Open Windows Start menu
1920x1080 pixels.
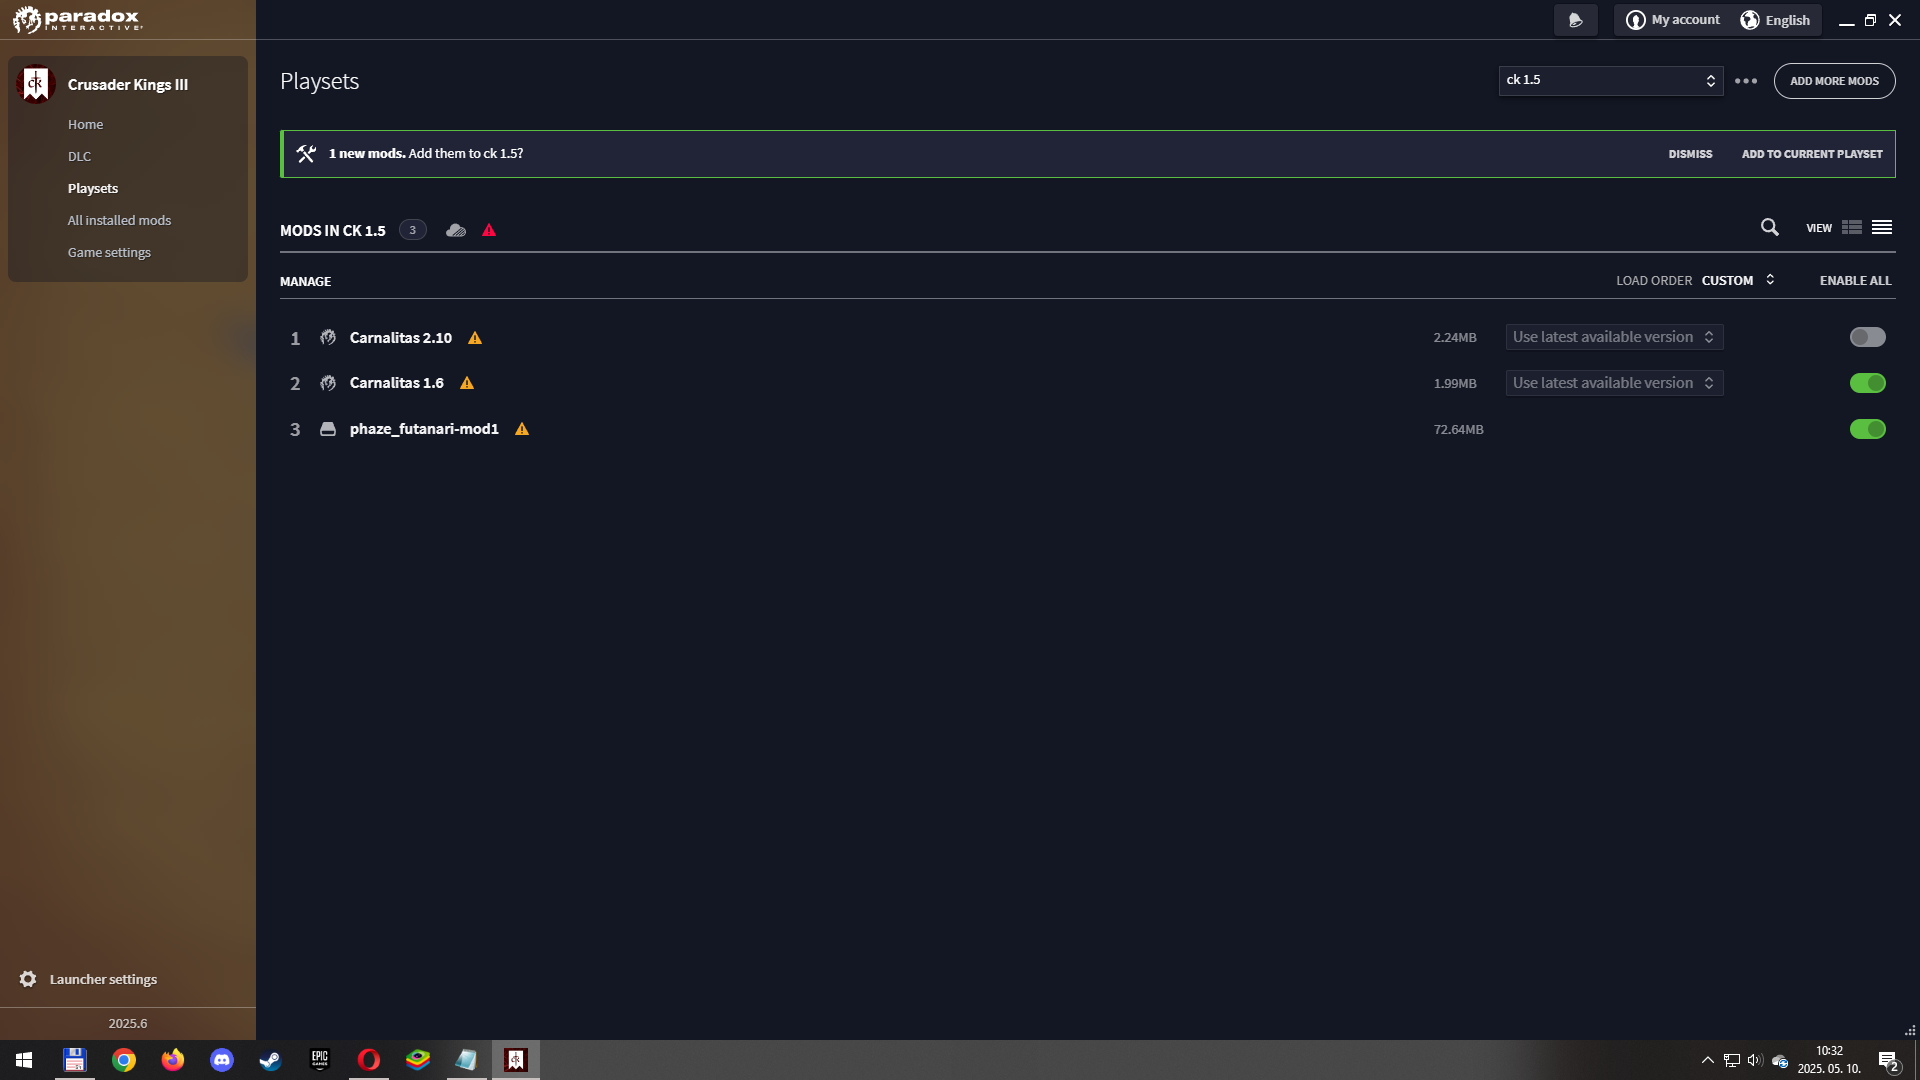tap(24, 1060)
